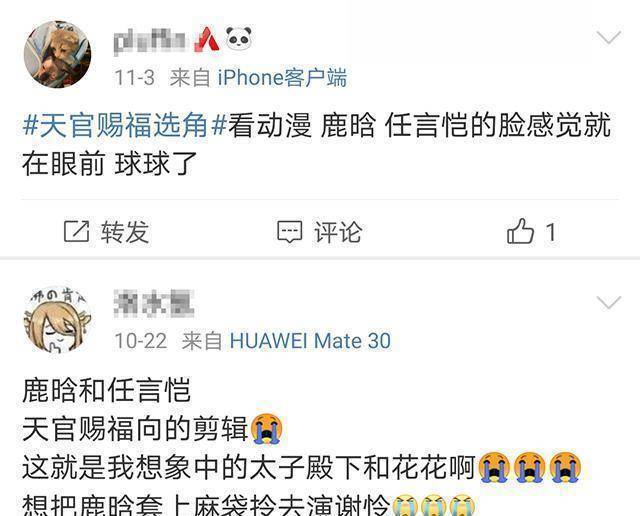Tap the comment bubble icon
The image size is (640, 516).
[290, 232]
